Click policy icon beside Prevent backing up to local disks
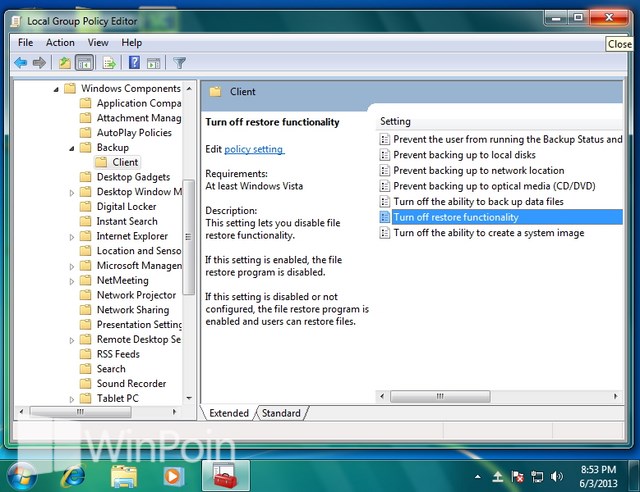This screenshot has width=640, height=492. pos(384,155)
